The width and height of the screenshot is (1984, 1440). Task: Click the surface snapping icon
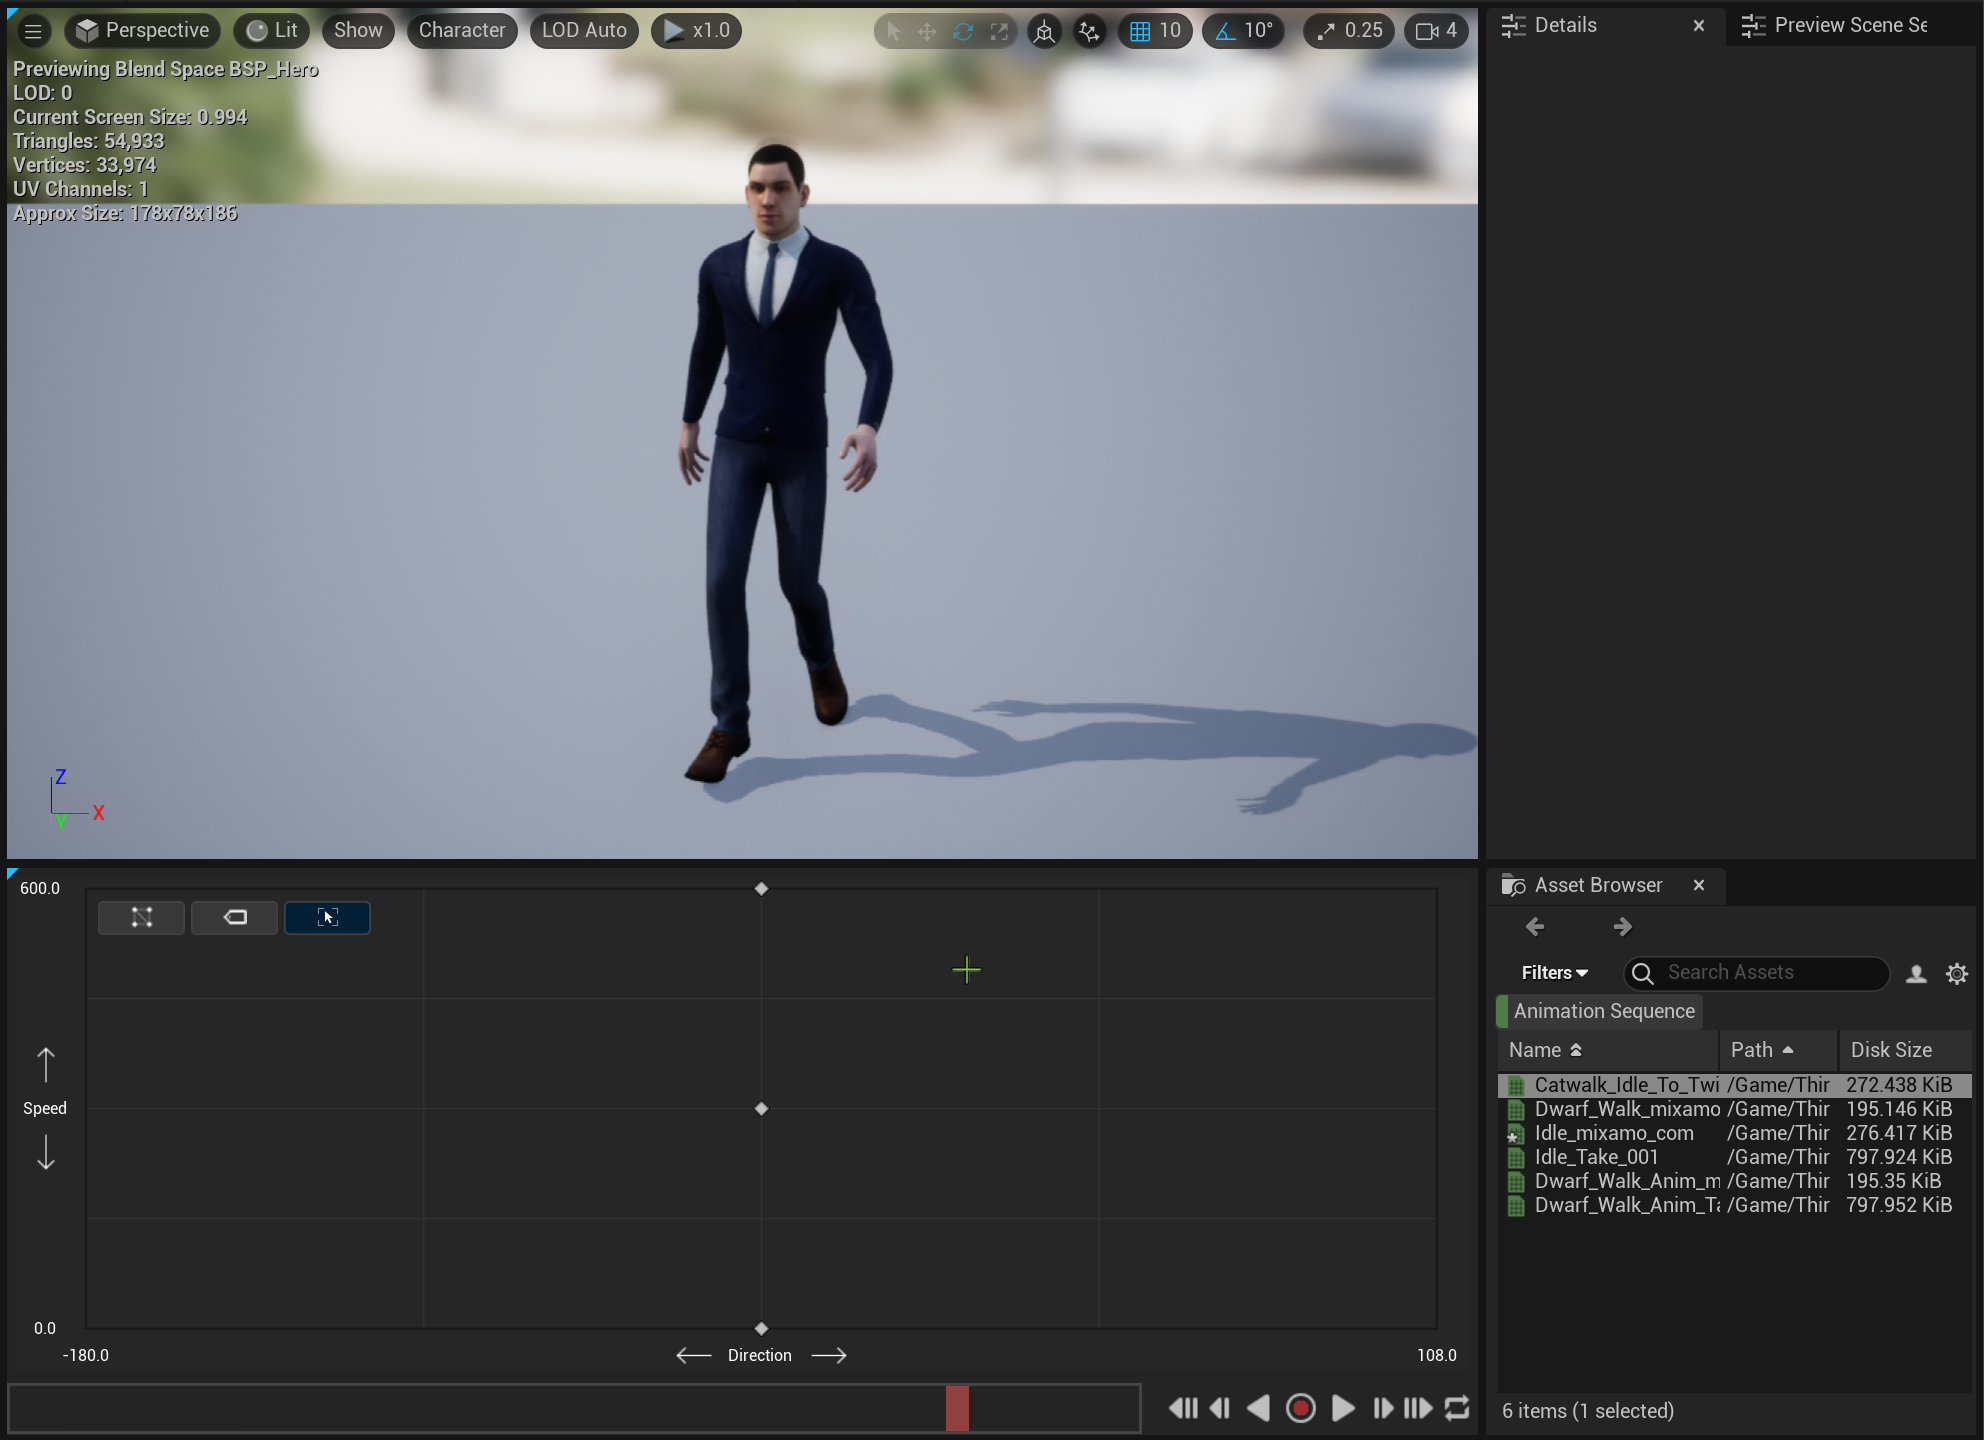click(1089, 31)
